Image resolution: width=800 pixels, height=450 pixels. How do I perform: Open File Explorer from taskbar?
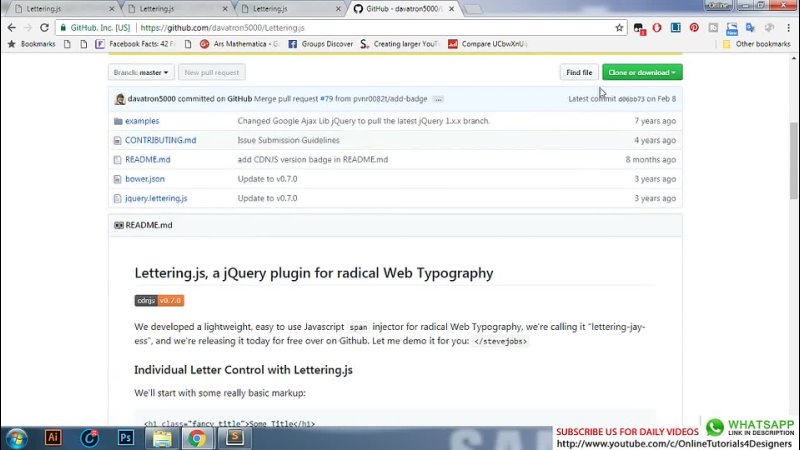(x=162, y=438)
